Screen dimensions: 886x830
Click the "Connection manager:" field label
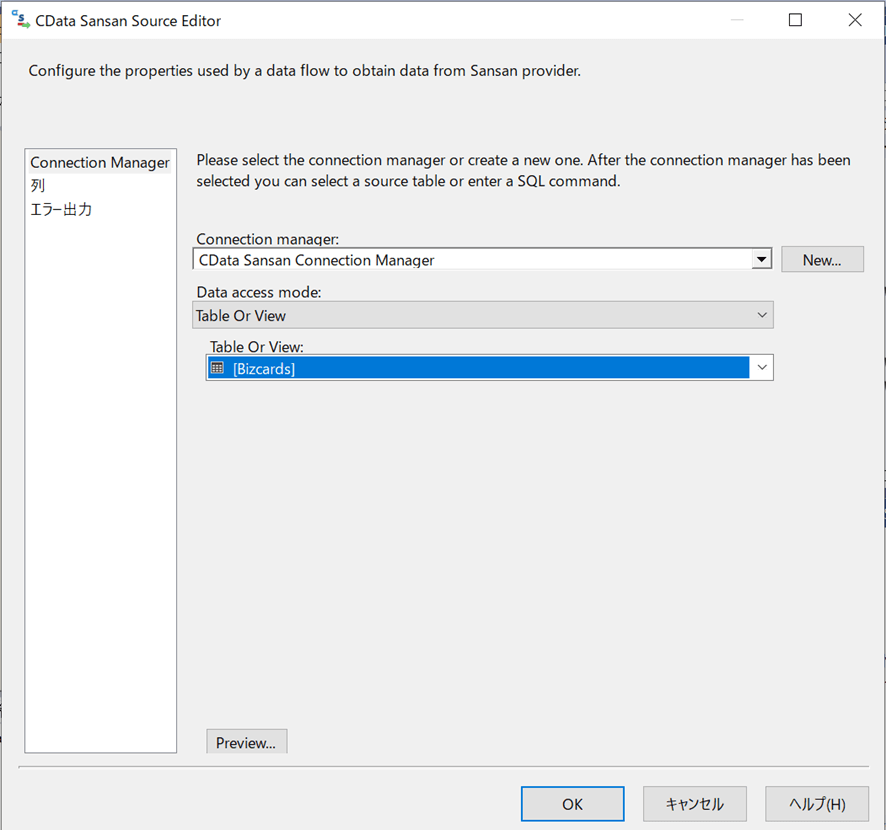coord(268,239)
